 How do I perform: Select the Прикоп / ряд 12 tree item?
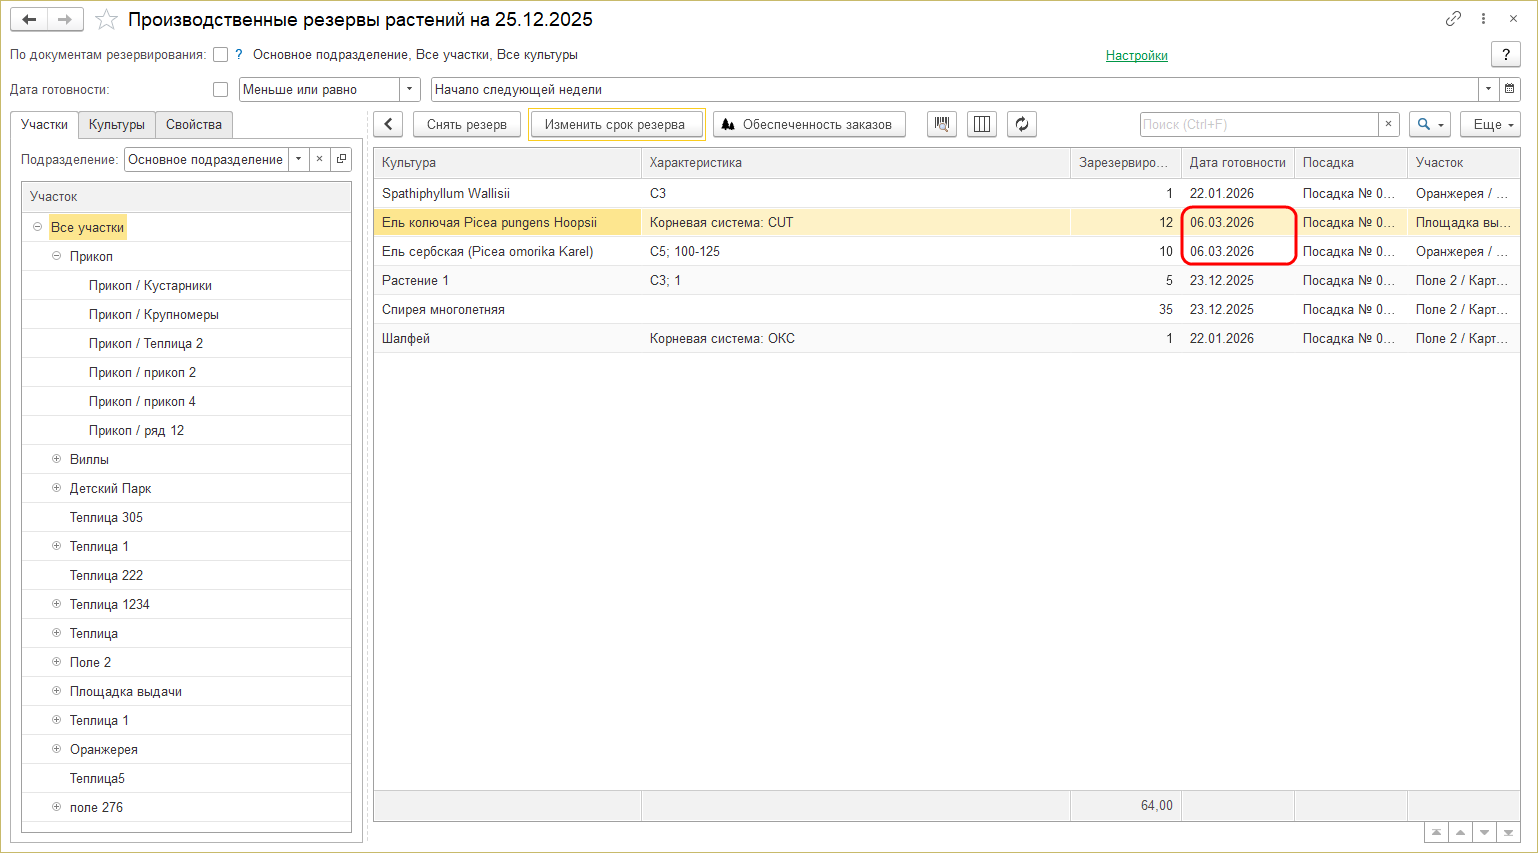pos(136,430)
